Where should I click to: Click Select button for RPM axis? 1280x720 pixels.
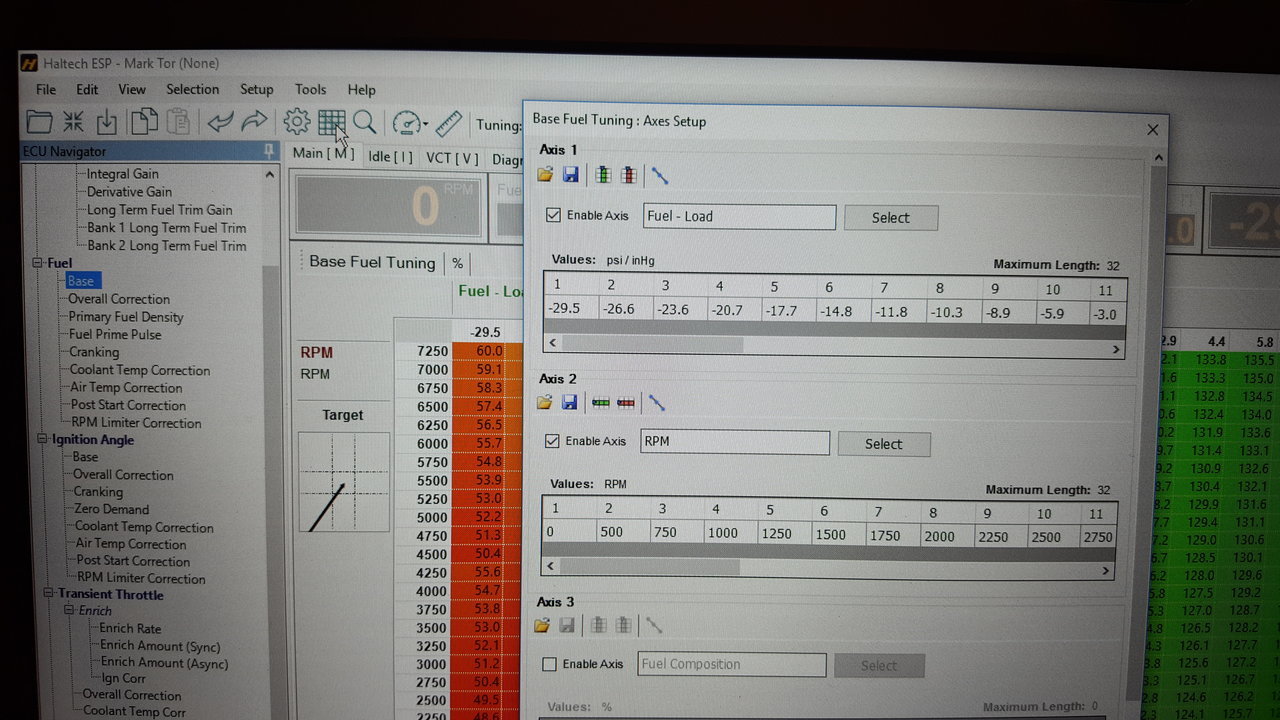[x=884, y=444]
